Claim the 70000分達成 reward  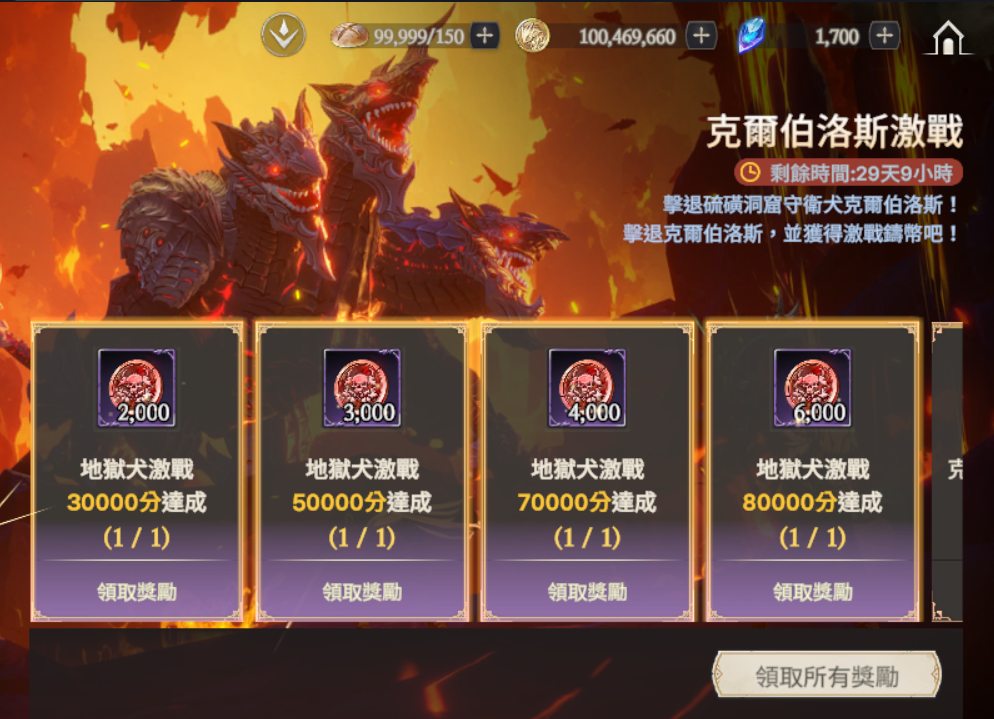(587, 592)
